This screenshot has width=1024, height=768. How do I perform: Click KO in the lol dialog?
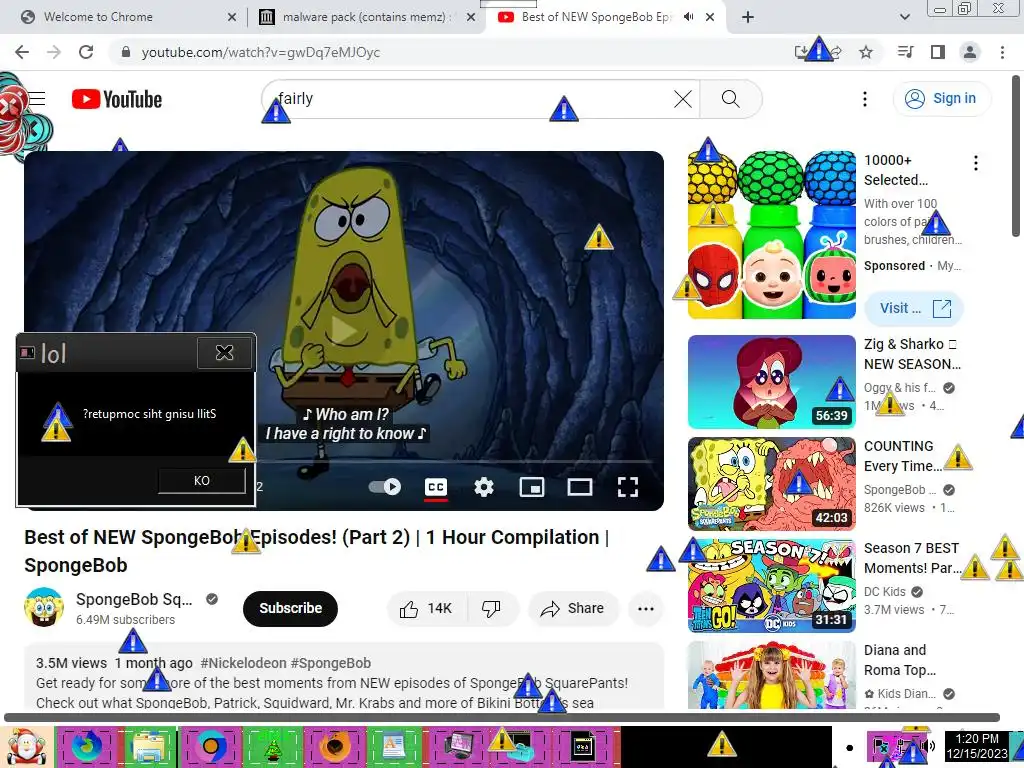tap(202, 481)
